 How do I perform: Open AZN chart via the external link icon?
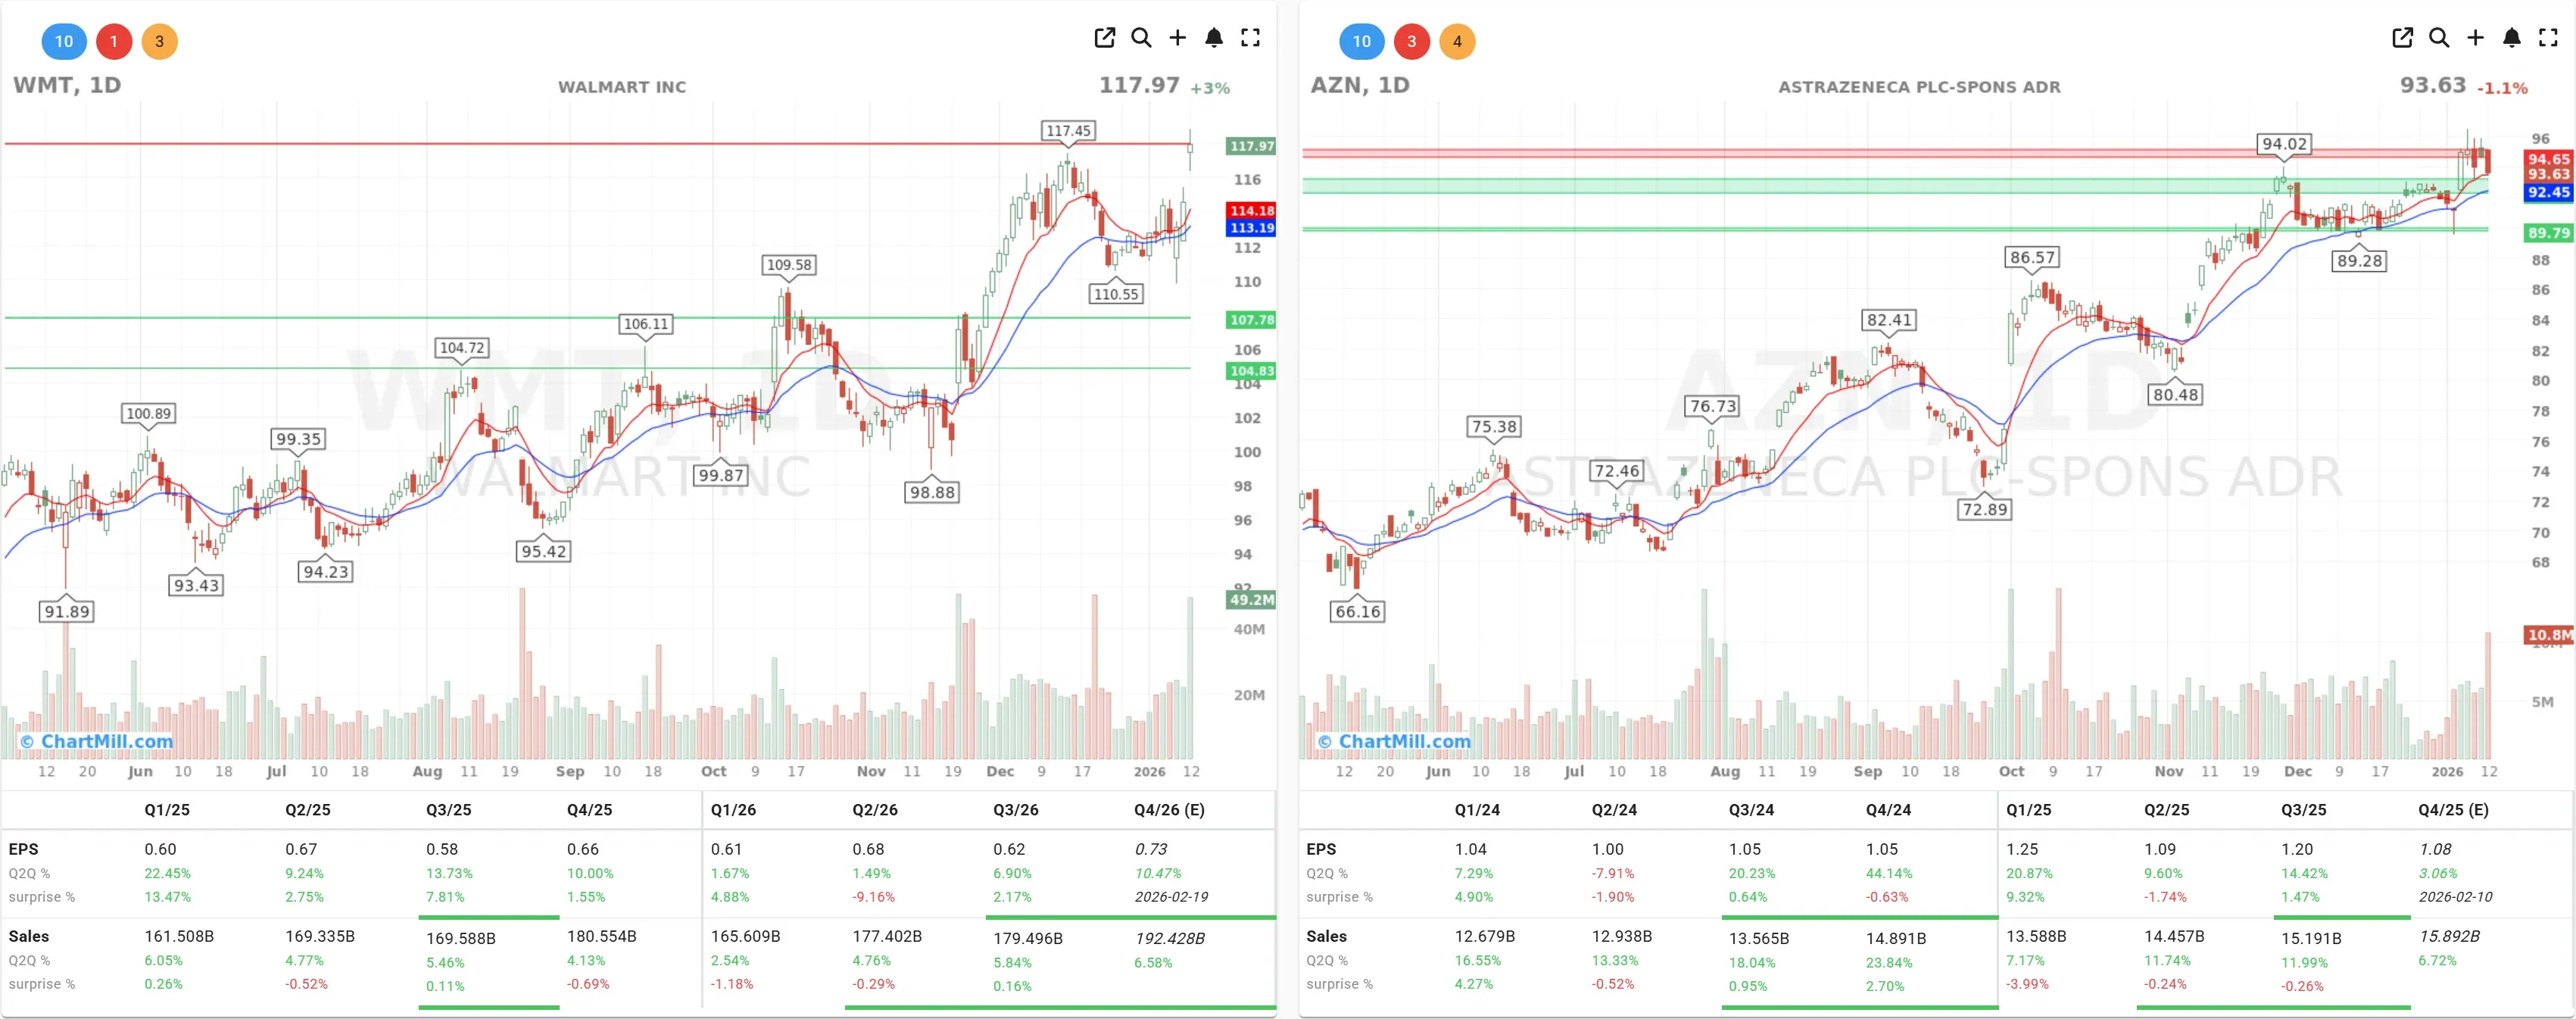click(x=2402, y=37)
